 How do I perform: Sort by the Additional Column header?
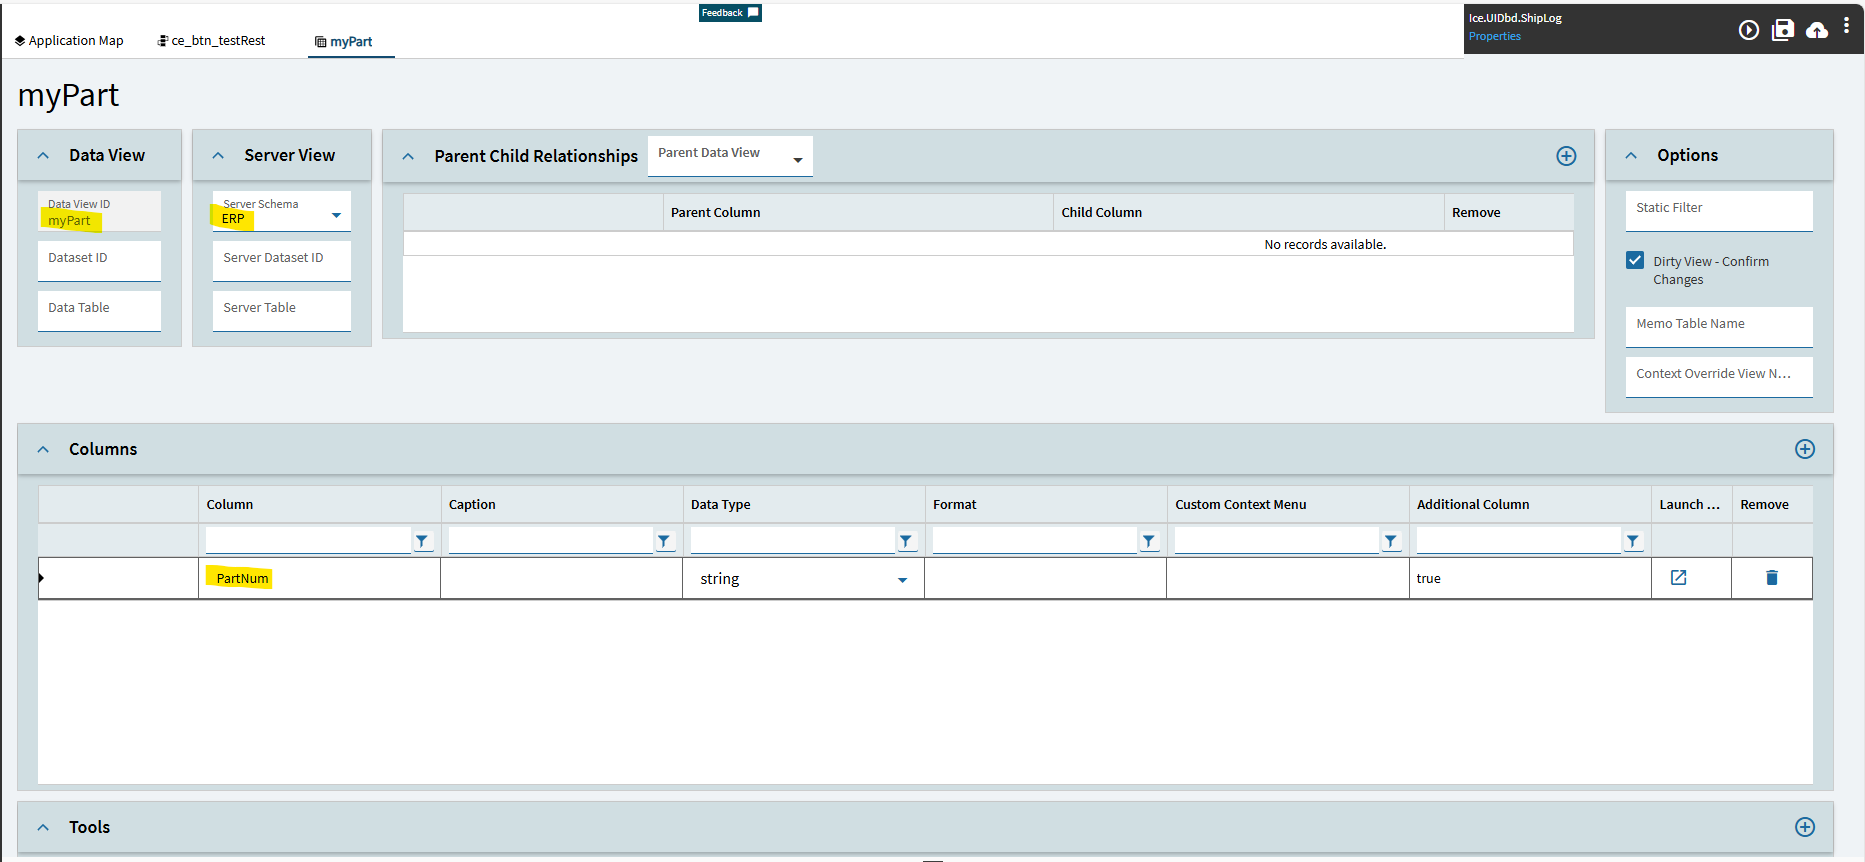1473,505
